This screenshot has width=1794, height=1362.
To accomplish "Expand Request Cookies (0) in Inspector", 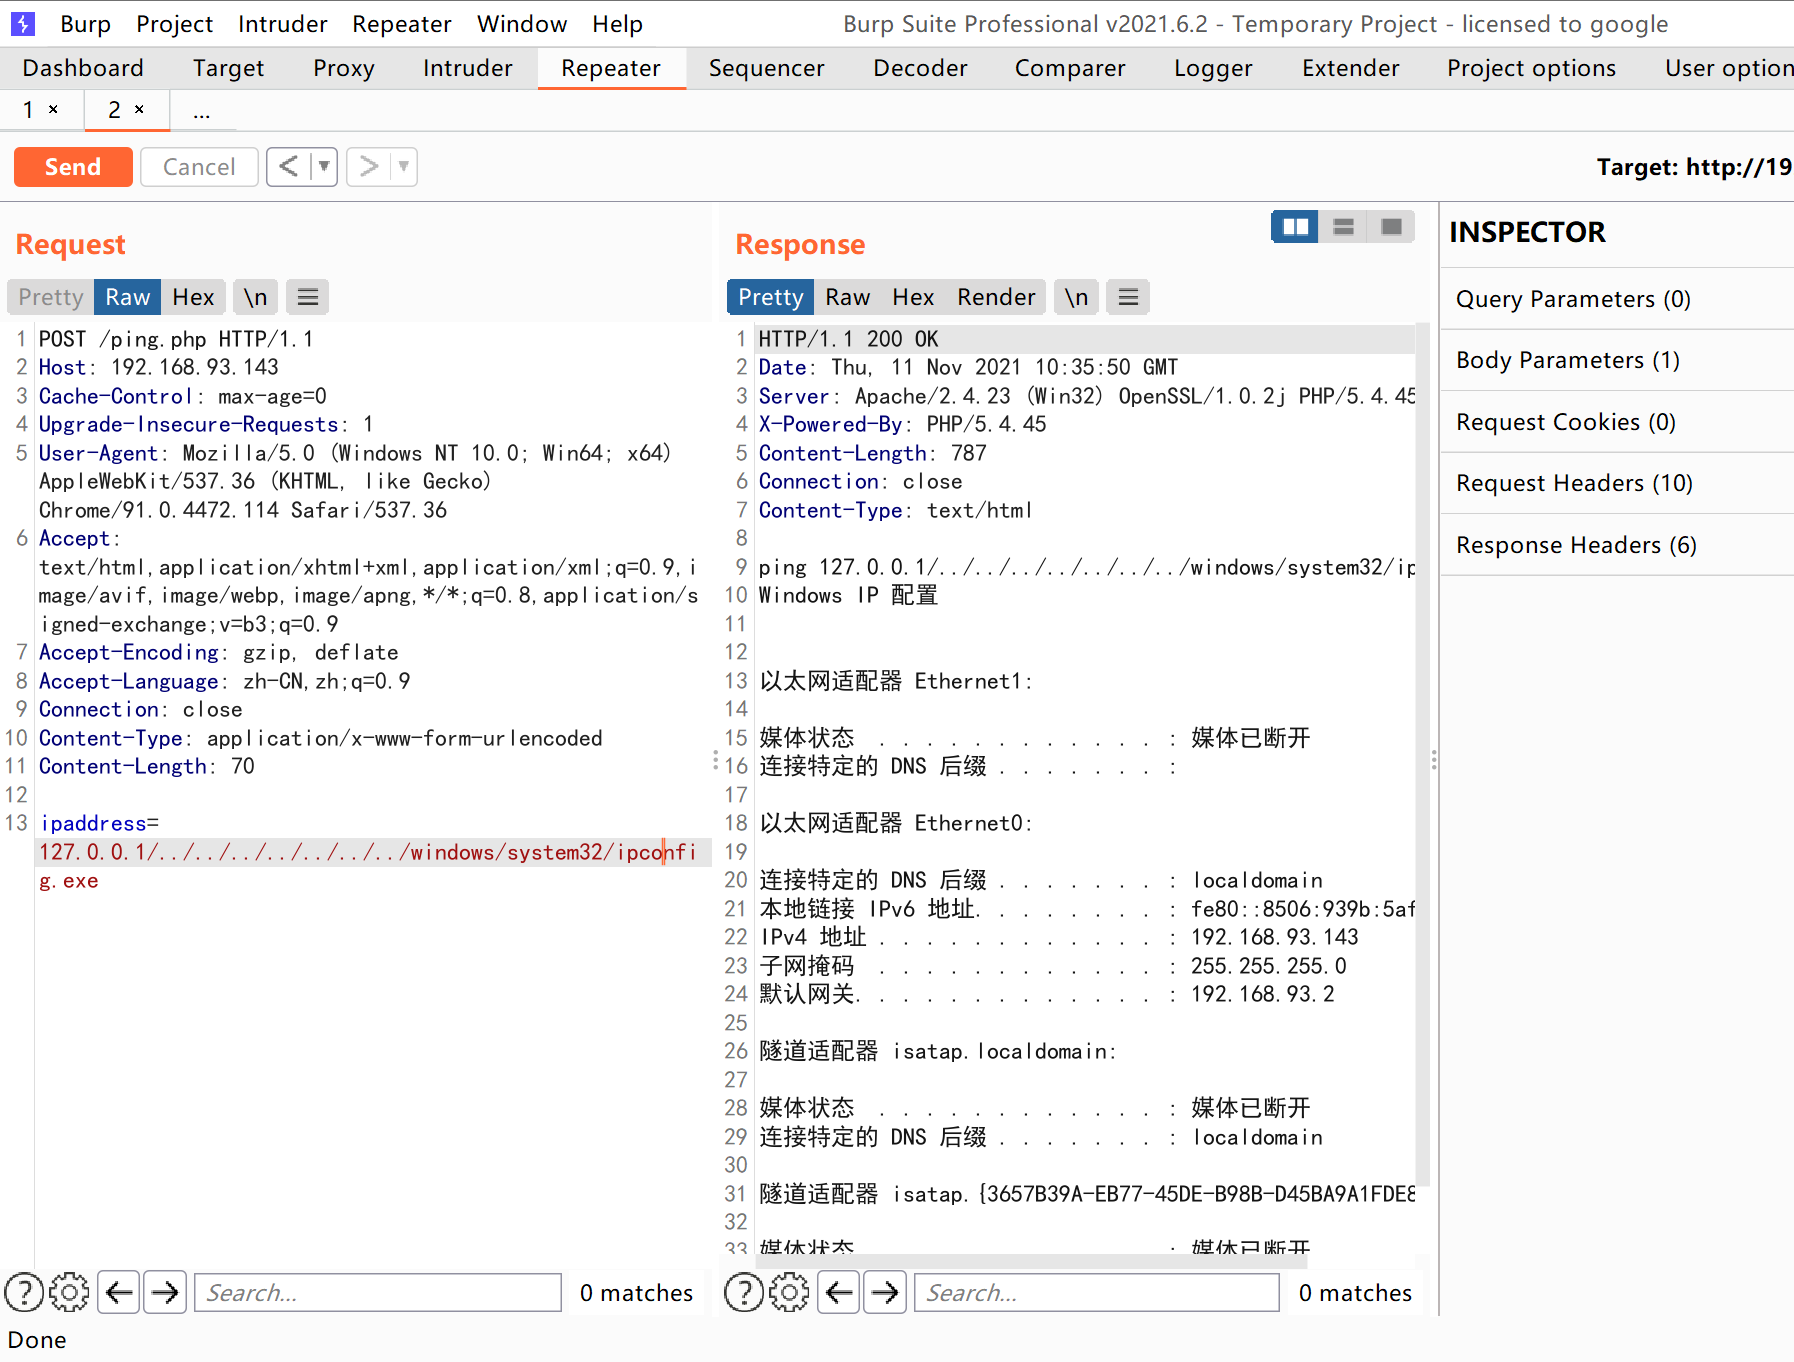I will click(x=1616, y=422).
